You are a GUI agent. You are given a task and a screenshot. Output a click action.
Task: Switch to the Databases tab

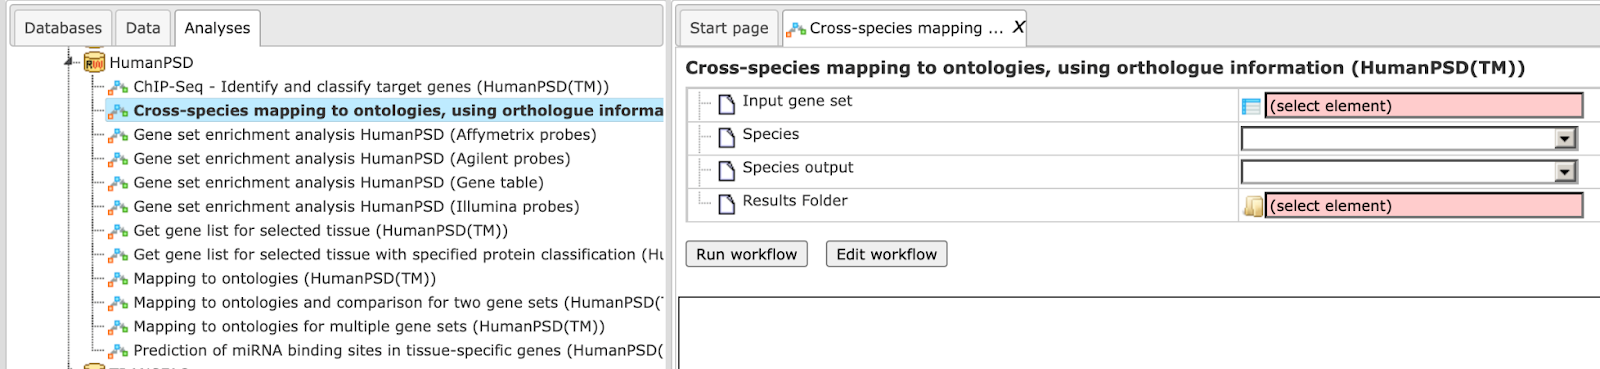tap(63, 28)
